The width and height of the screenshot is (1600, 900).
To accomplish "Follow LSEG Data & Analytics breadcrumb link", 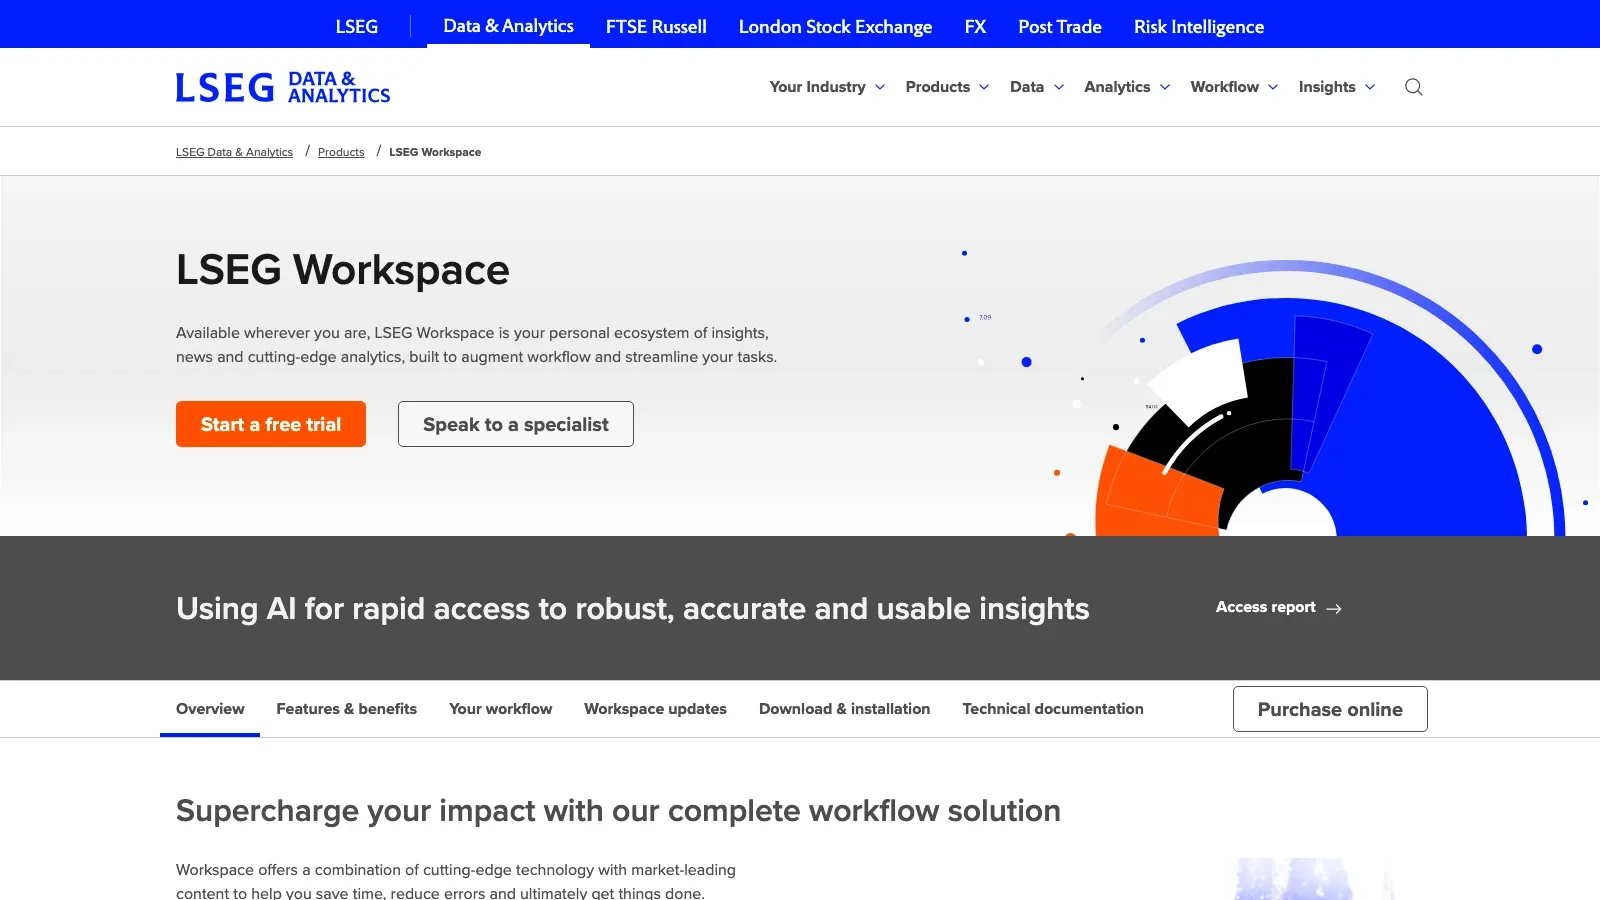I will pos(234,152).
